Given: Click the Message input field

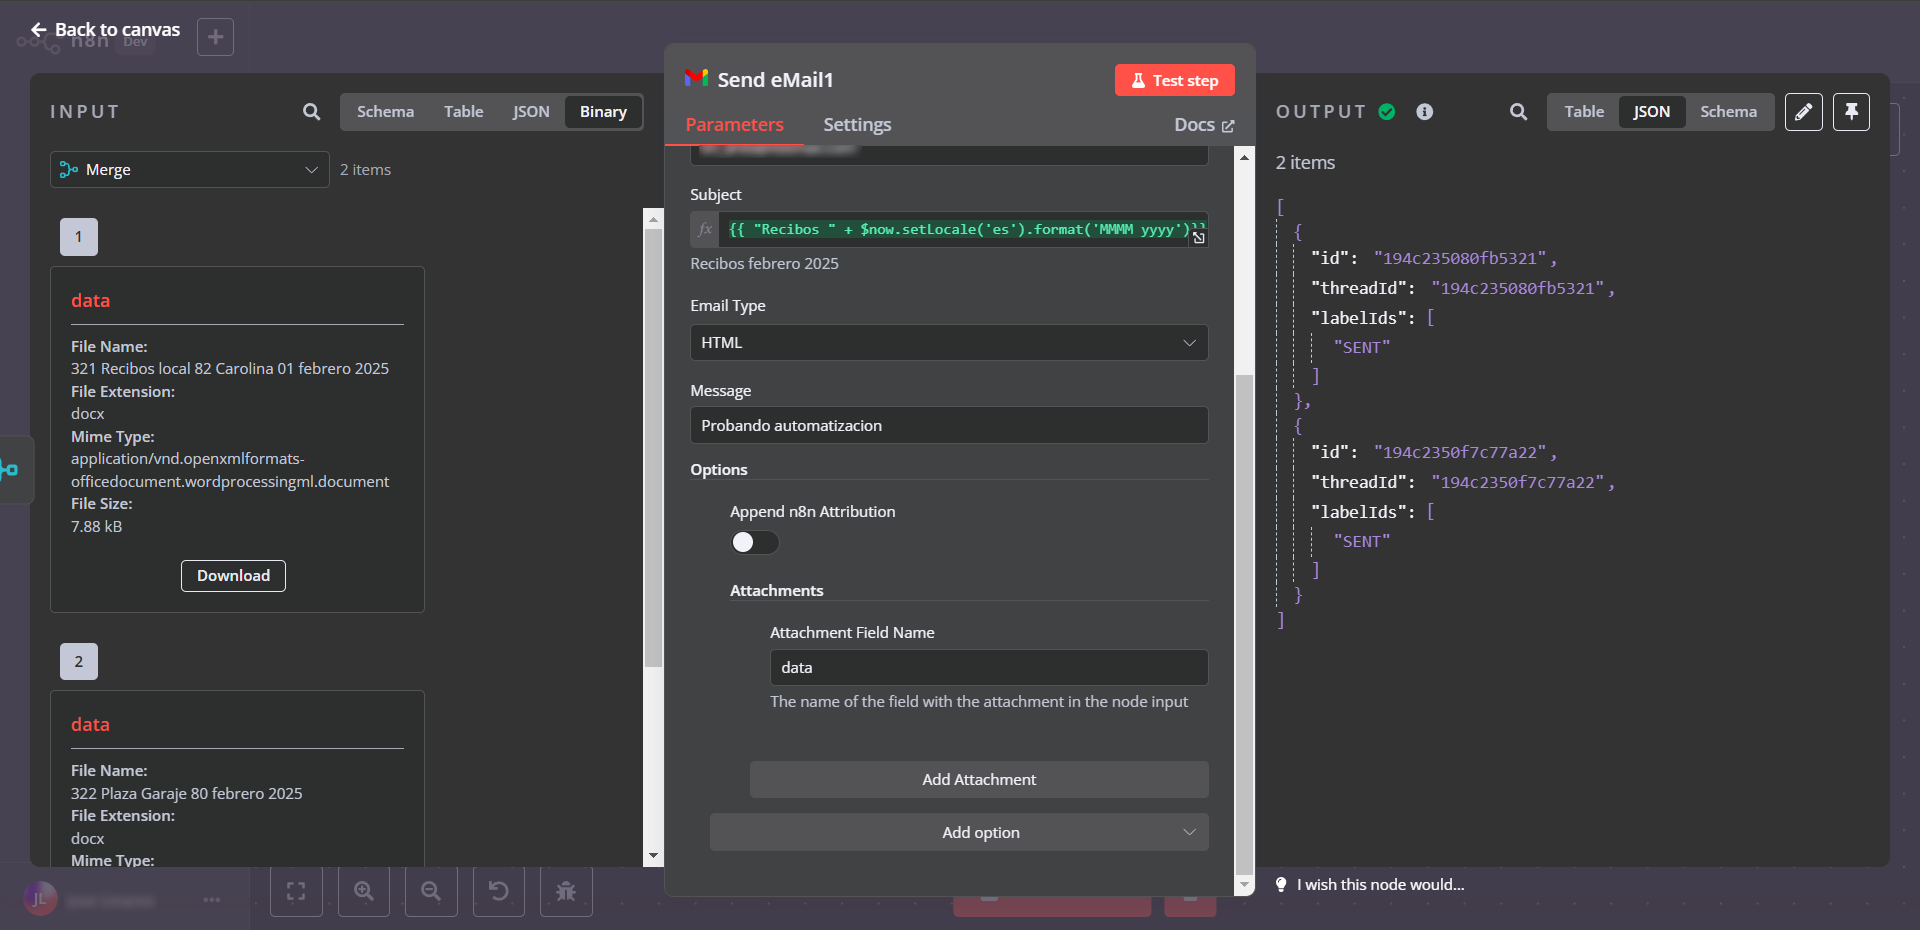Looking at the screenshot, I should coord(949,425).
